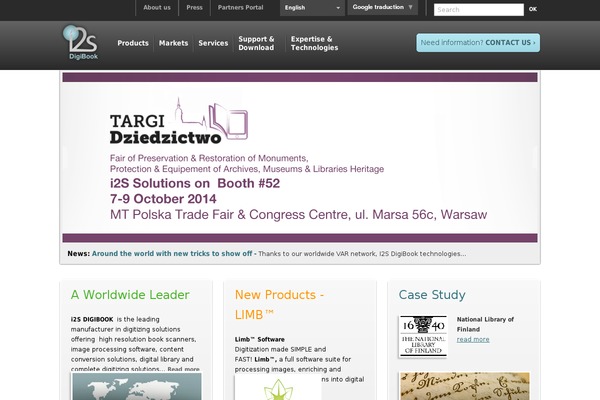Focus the Search input field
Image resolution: width=600 pixels, height=400 pixels.
tap(479, 10)
